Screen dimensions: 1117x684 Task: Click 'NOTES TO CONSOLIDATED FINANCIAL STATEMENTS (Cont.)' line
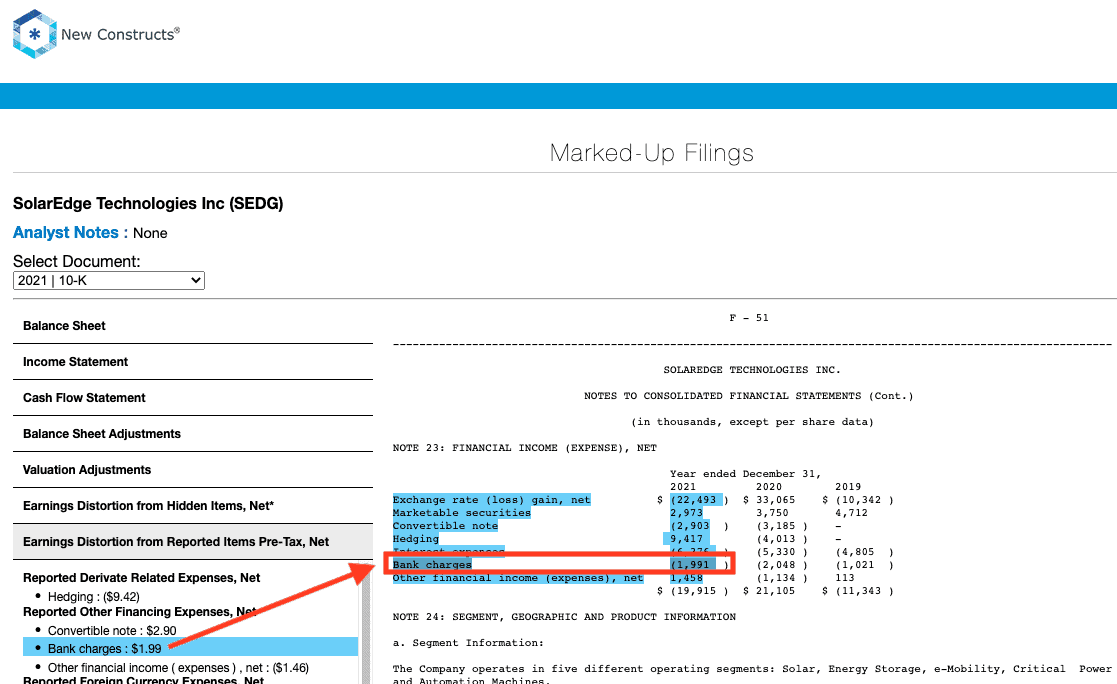[749, 396]
